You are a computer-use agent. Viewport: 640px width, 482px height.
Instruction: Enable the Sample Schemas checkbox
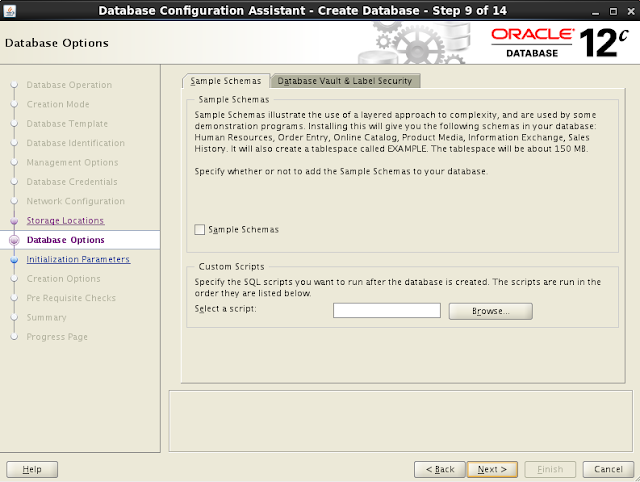[x=200, y=229]
